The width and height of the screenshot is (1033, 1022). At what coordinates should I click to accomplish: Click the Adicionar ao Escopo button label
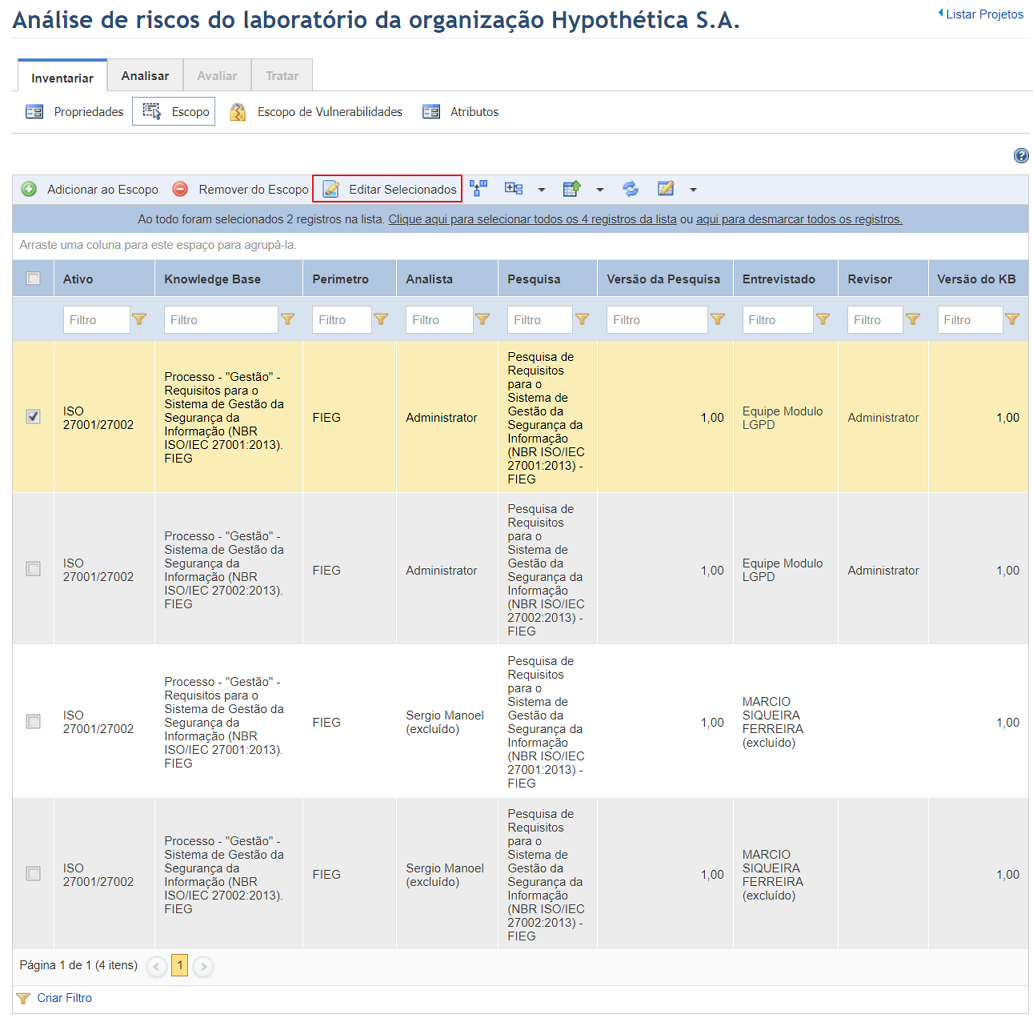click(103, 190)
